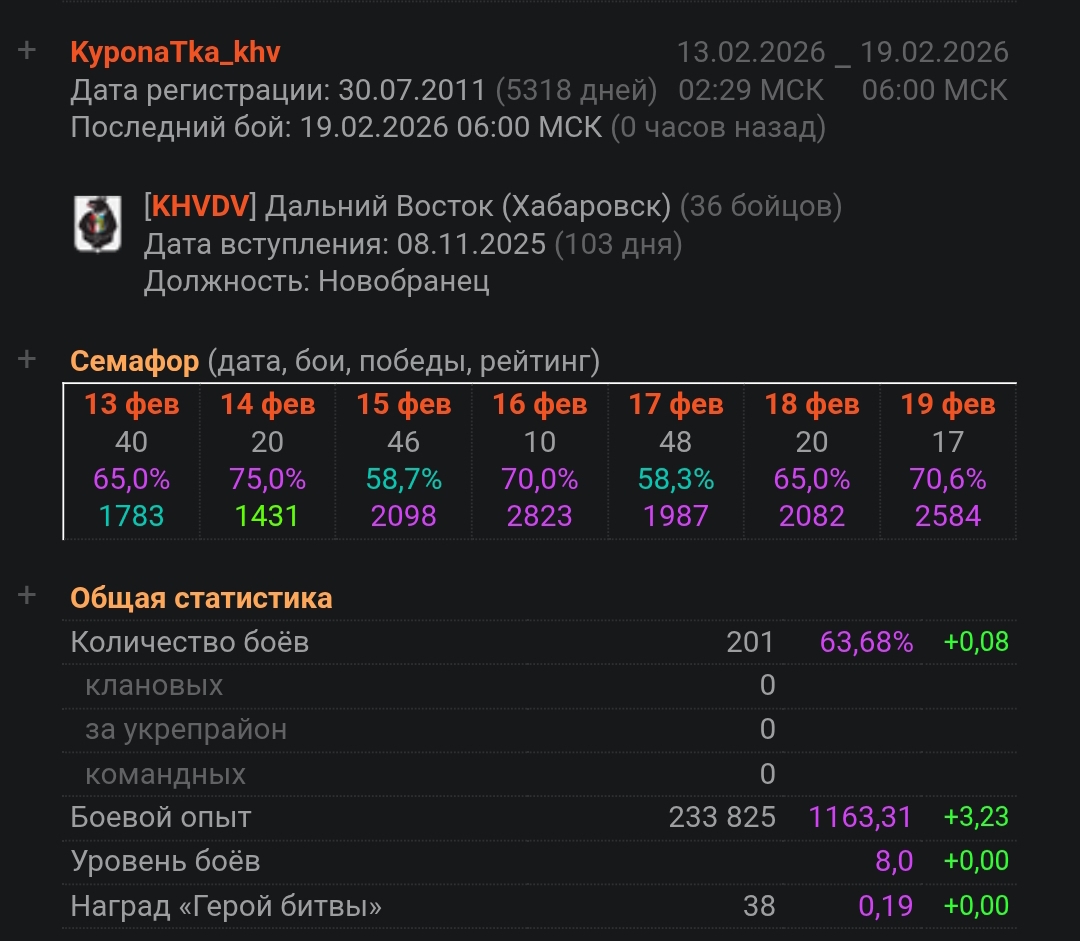Click the Должность: Новобранец line
Screen dimensions: 1080x941
[x=317, y=281]
